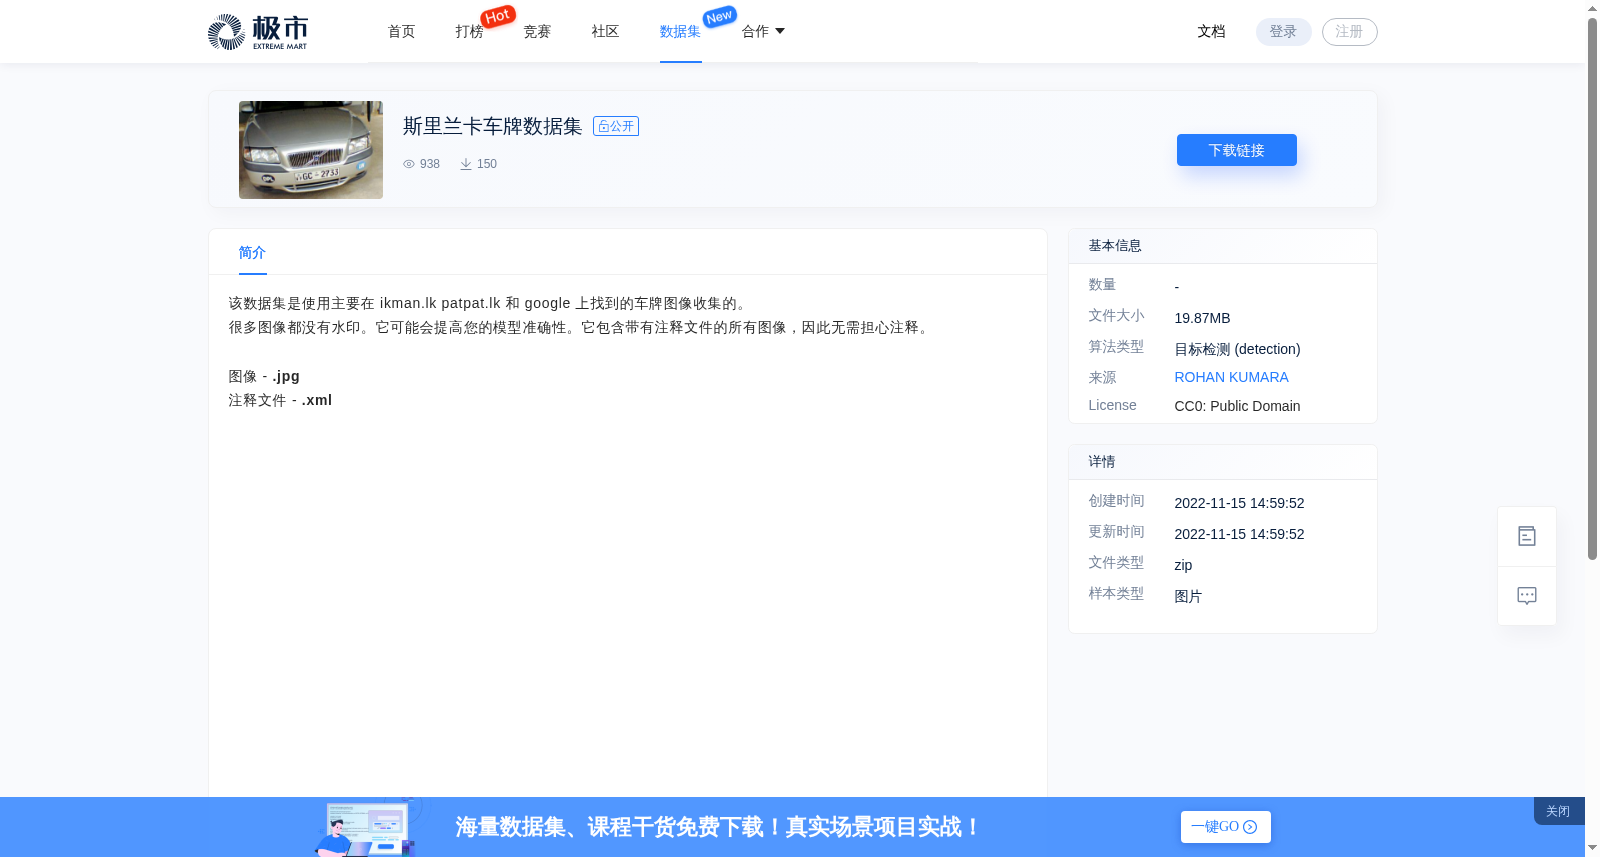Click the dataset title 斯里兰卡车牌数据集
Viewport: 1600px width, 857px height.
tap(493, 126)
